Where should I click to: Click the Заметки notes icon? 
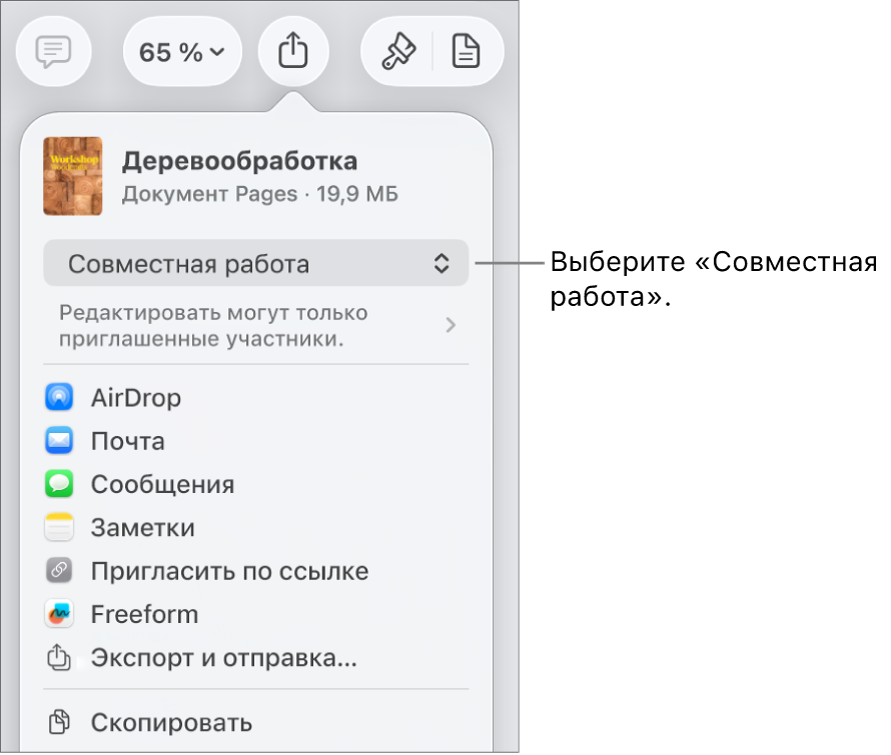59,527
